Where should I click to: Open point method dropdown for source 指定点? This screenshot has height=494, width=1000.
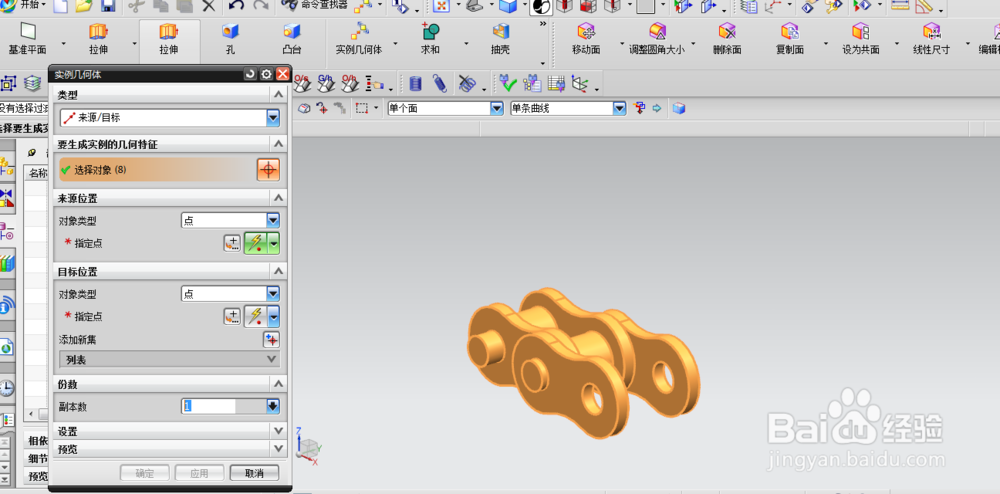point(274,243)
